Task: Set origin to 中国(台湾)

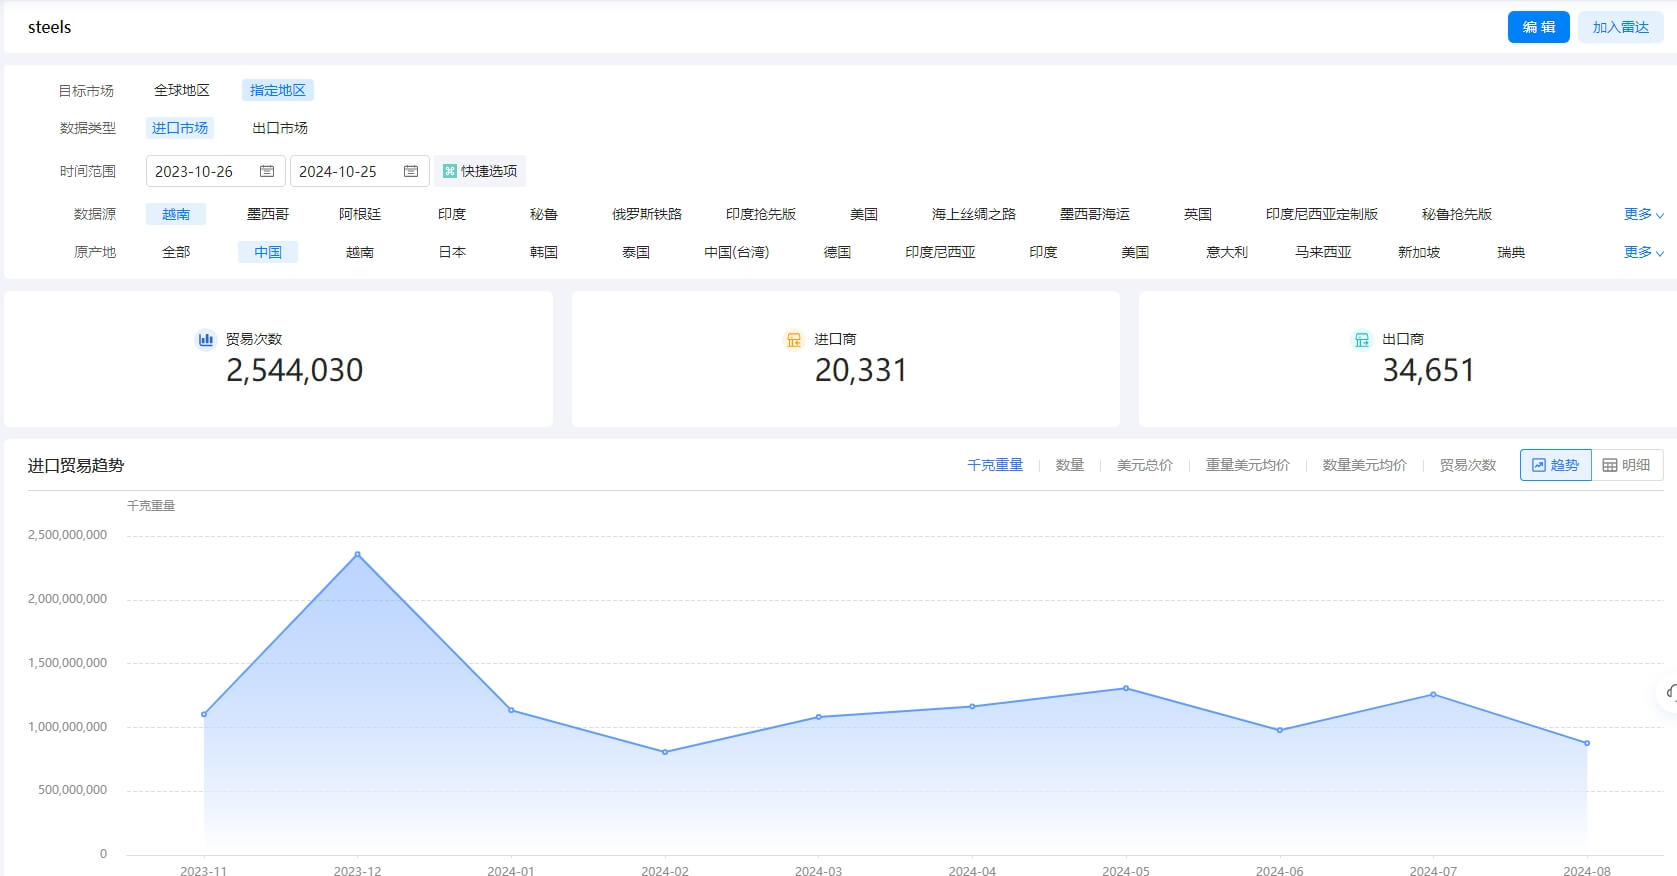Action: tap(737, 252)
